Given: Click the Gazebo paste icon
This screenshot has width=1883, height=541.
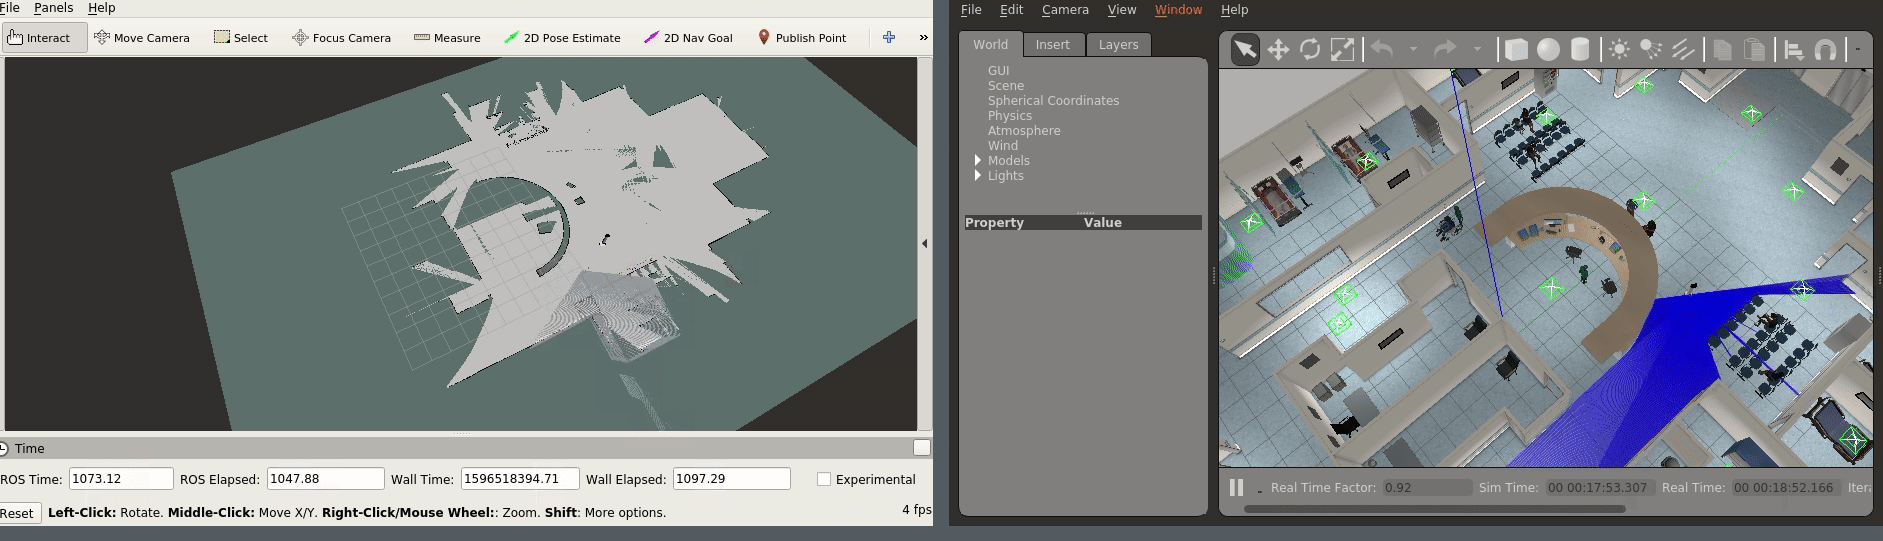Looking at the screenshot, I should (x=1754, y=50).
